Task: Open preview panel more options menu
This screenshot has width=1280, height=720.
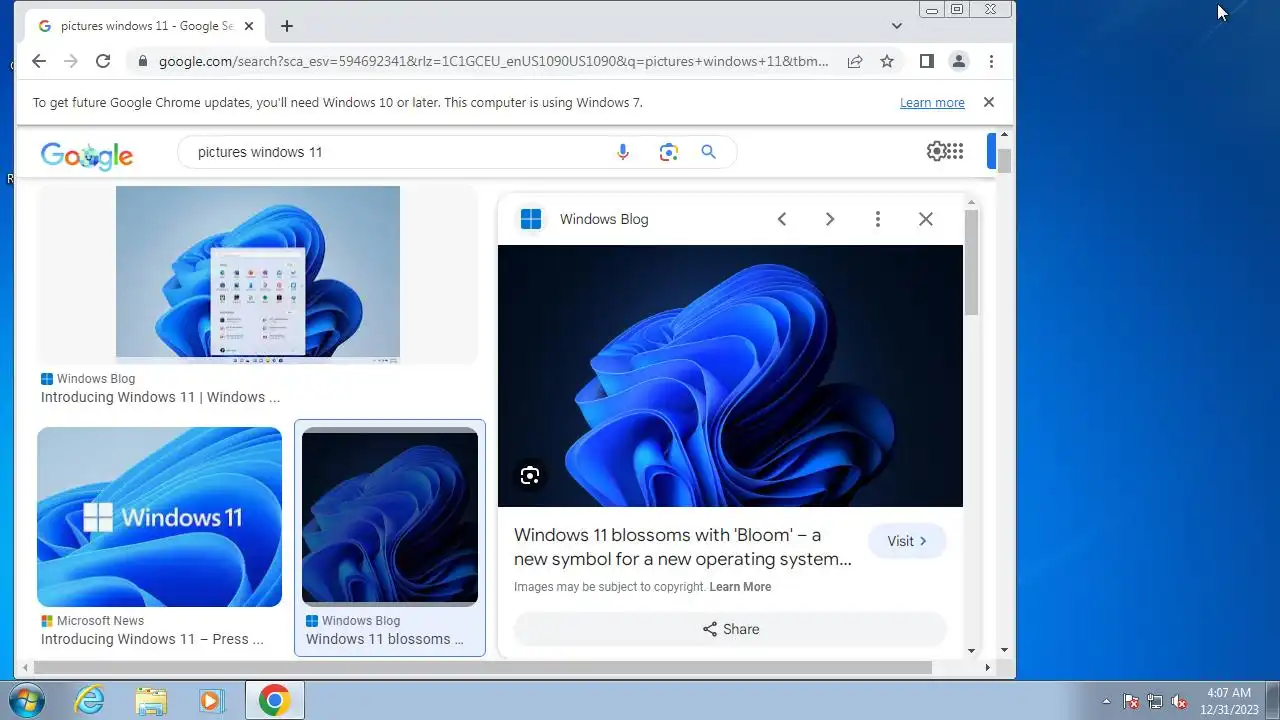Action: (878, 219)
